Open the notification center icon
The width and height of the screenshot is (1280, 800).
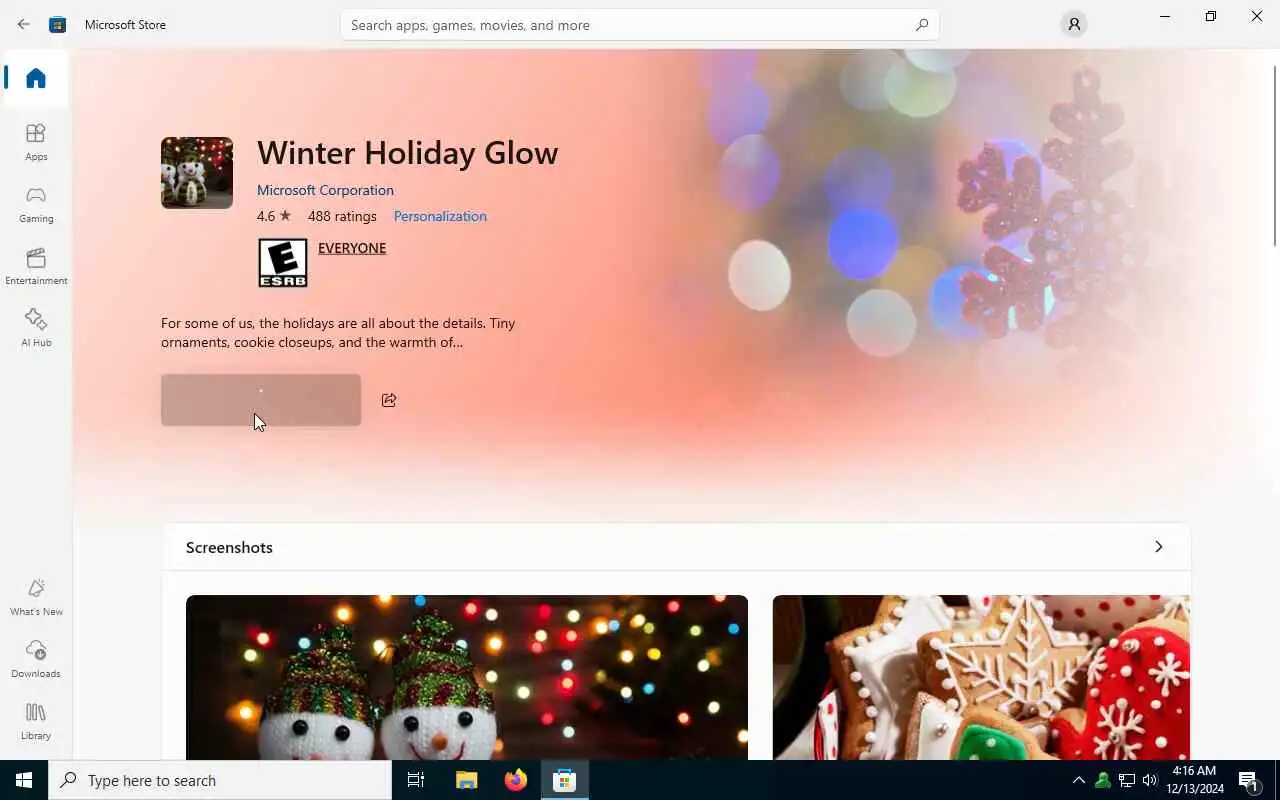[x=1249, y=780]
